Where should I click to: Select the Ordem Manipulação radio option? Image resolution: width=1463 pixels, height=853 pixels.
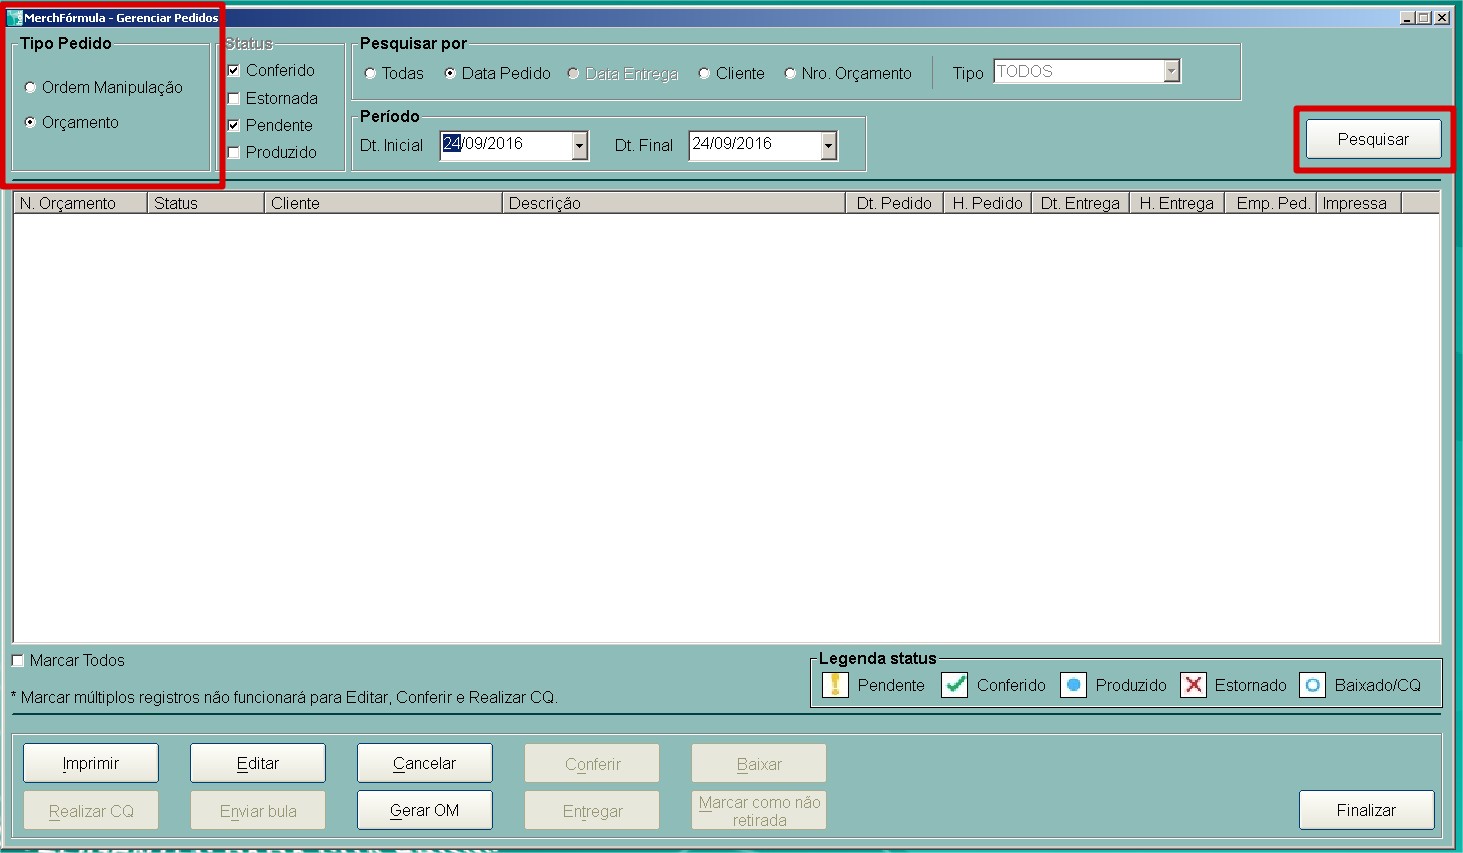31,88
